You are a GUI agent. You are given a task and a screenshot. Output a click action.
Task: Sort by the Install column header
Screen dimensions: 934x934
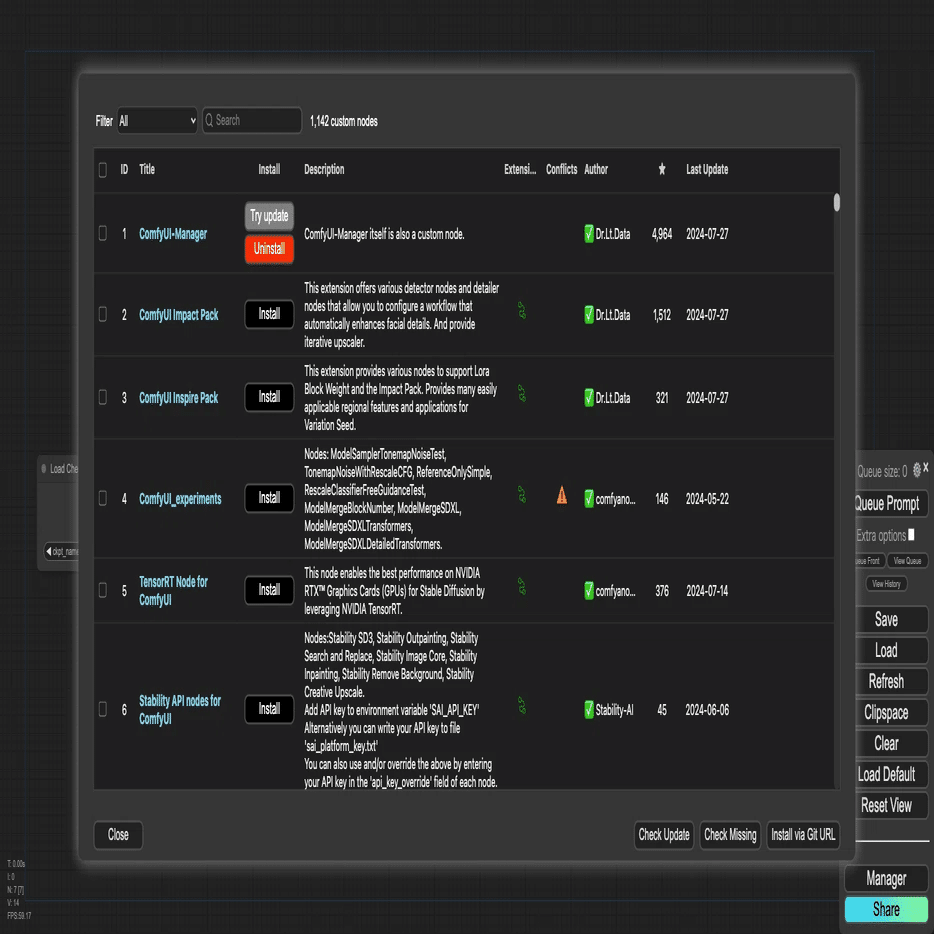click(269, 169)
